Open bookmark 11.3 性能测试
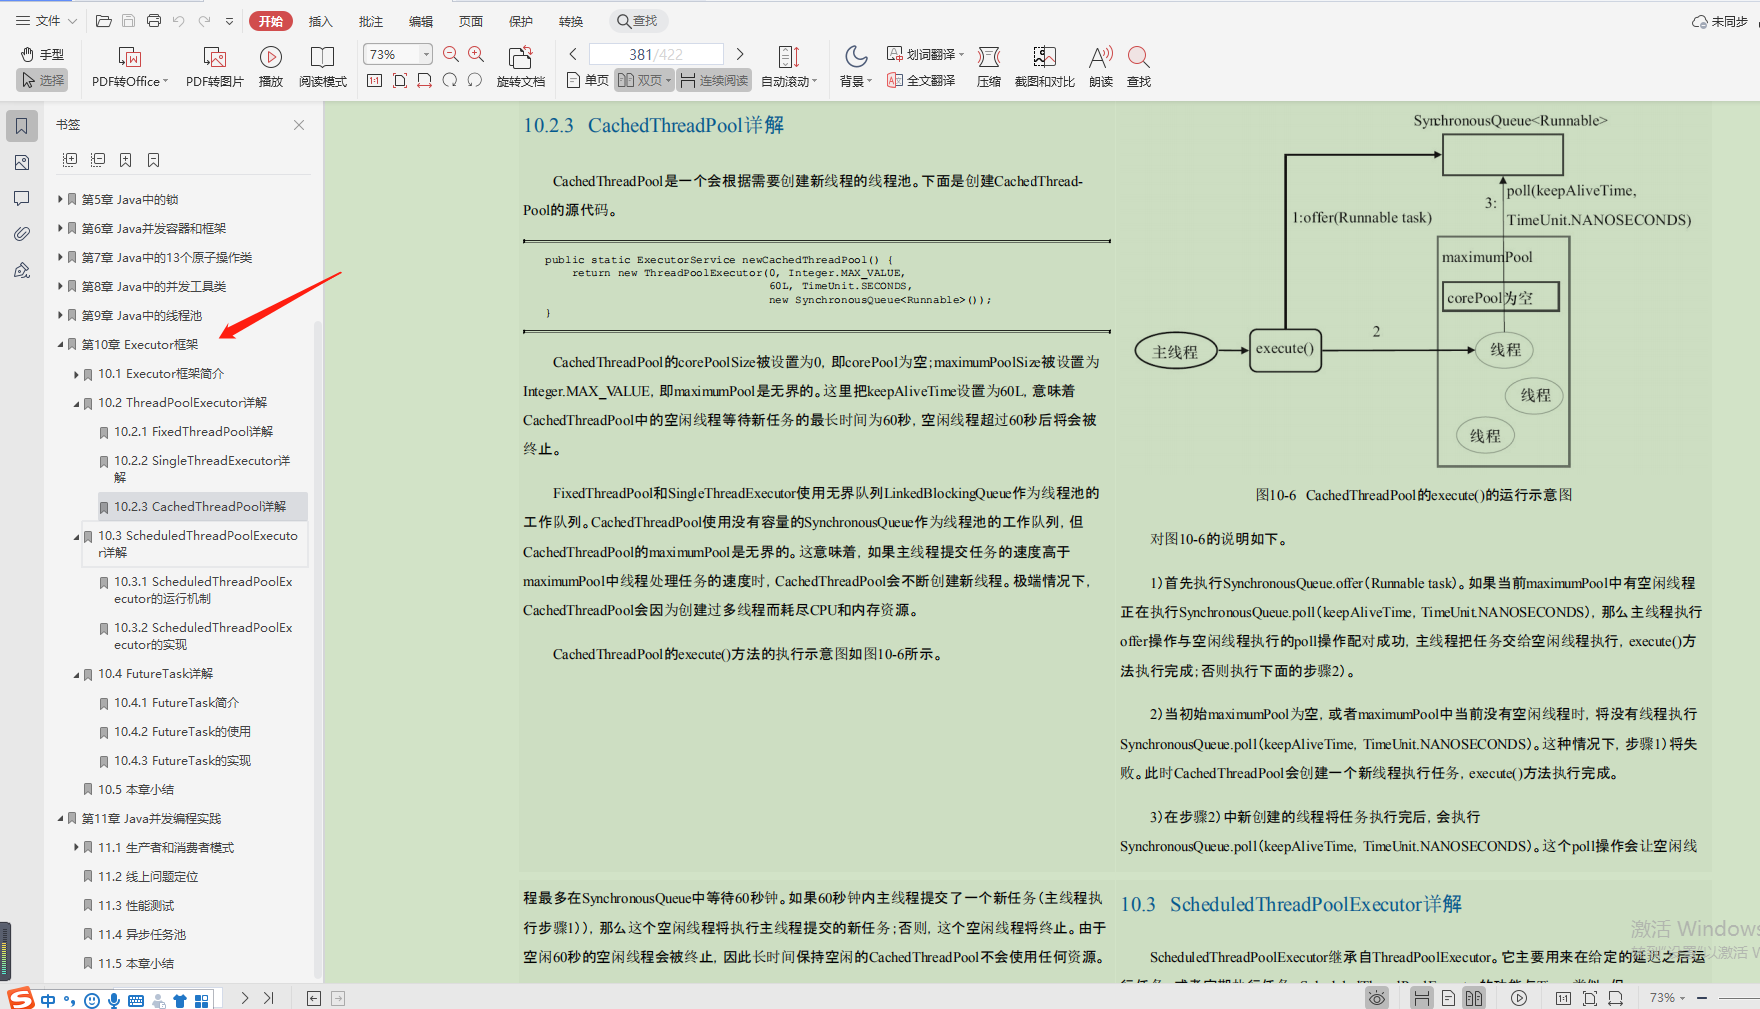The image size is (1760, 1009). pos(136,905)
